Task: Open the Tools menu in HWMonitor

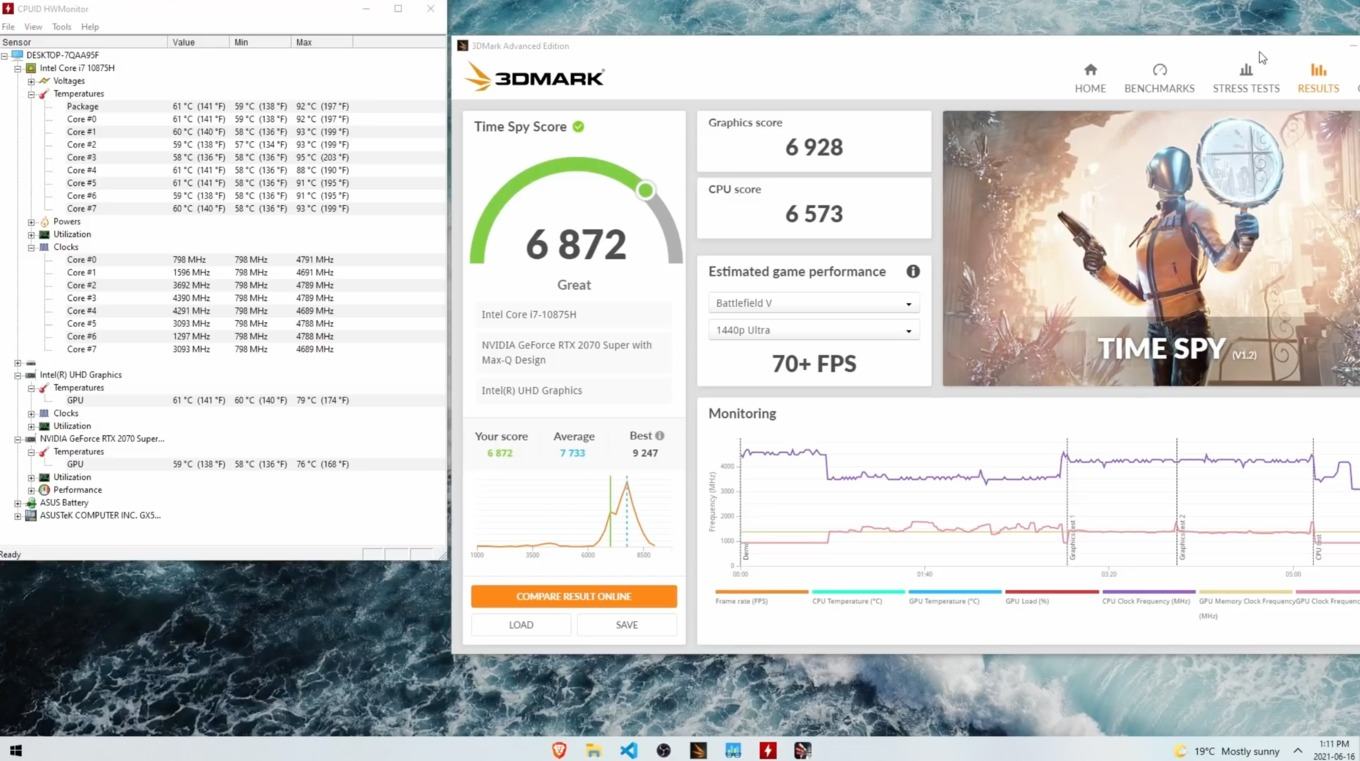Action: coord(62,27)
